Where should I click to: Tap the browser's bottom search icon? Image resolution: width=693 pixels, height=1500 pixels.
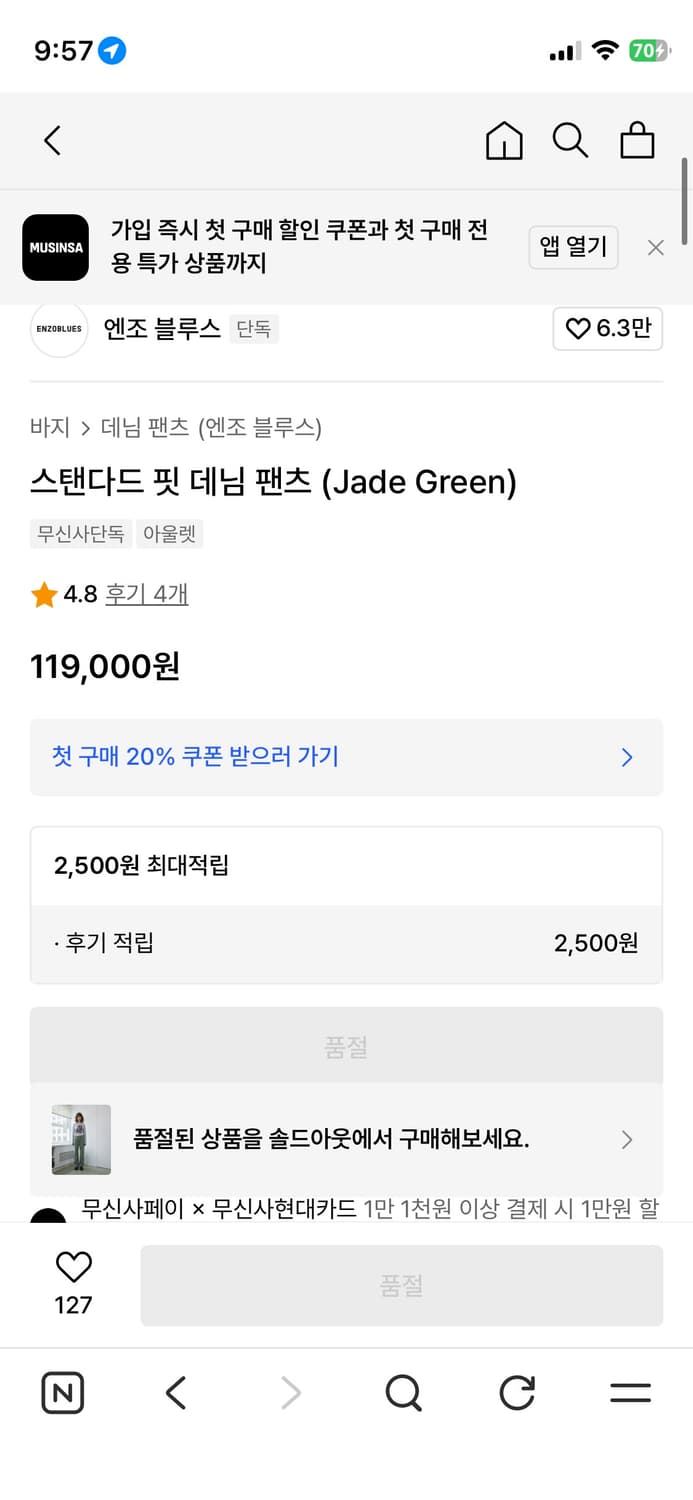click(x=402, y=1392)
